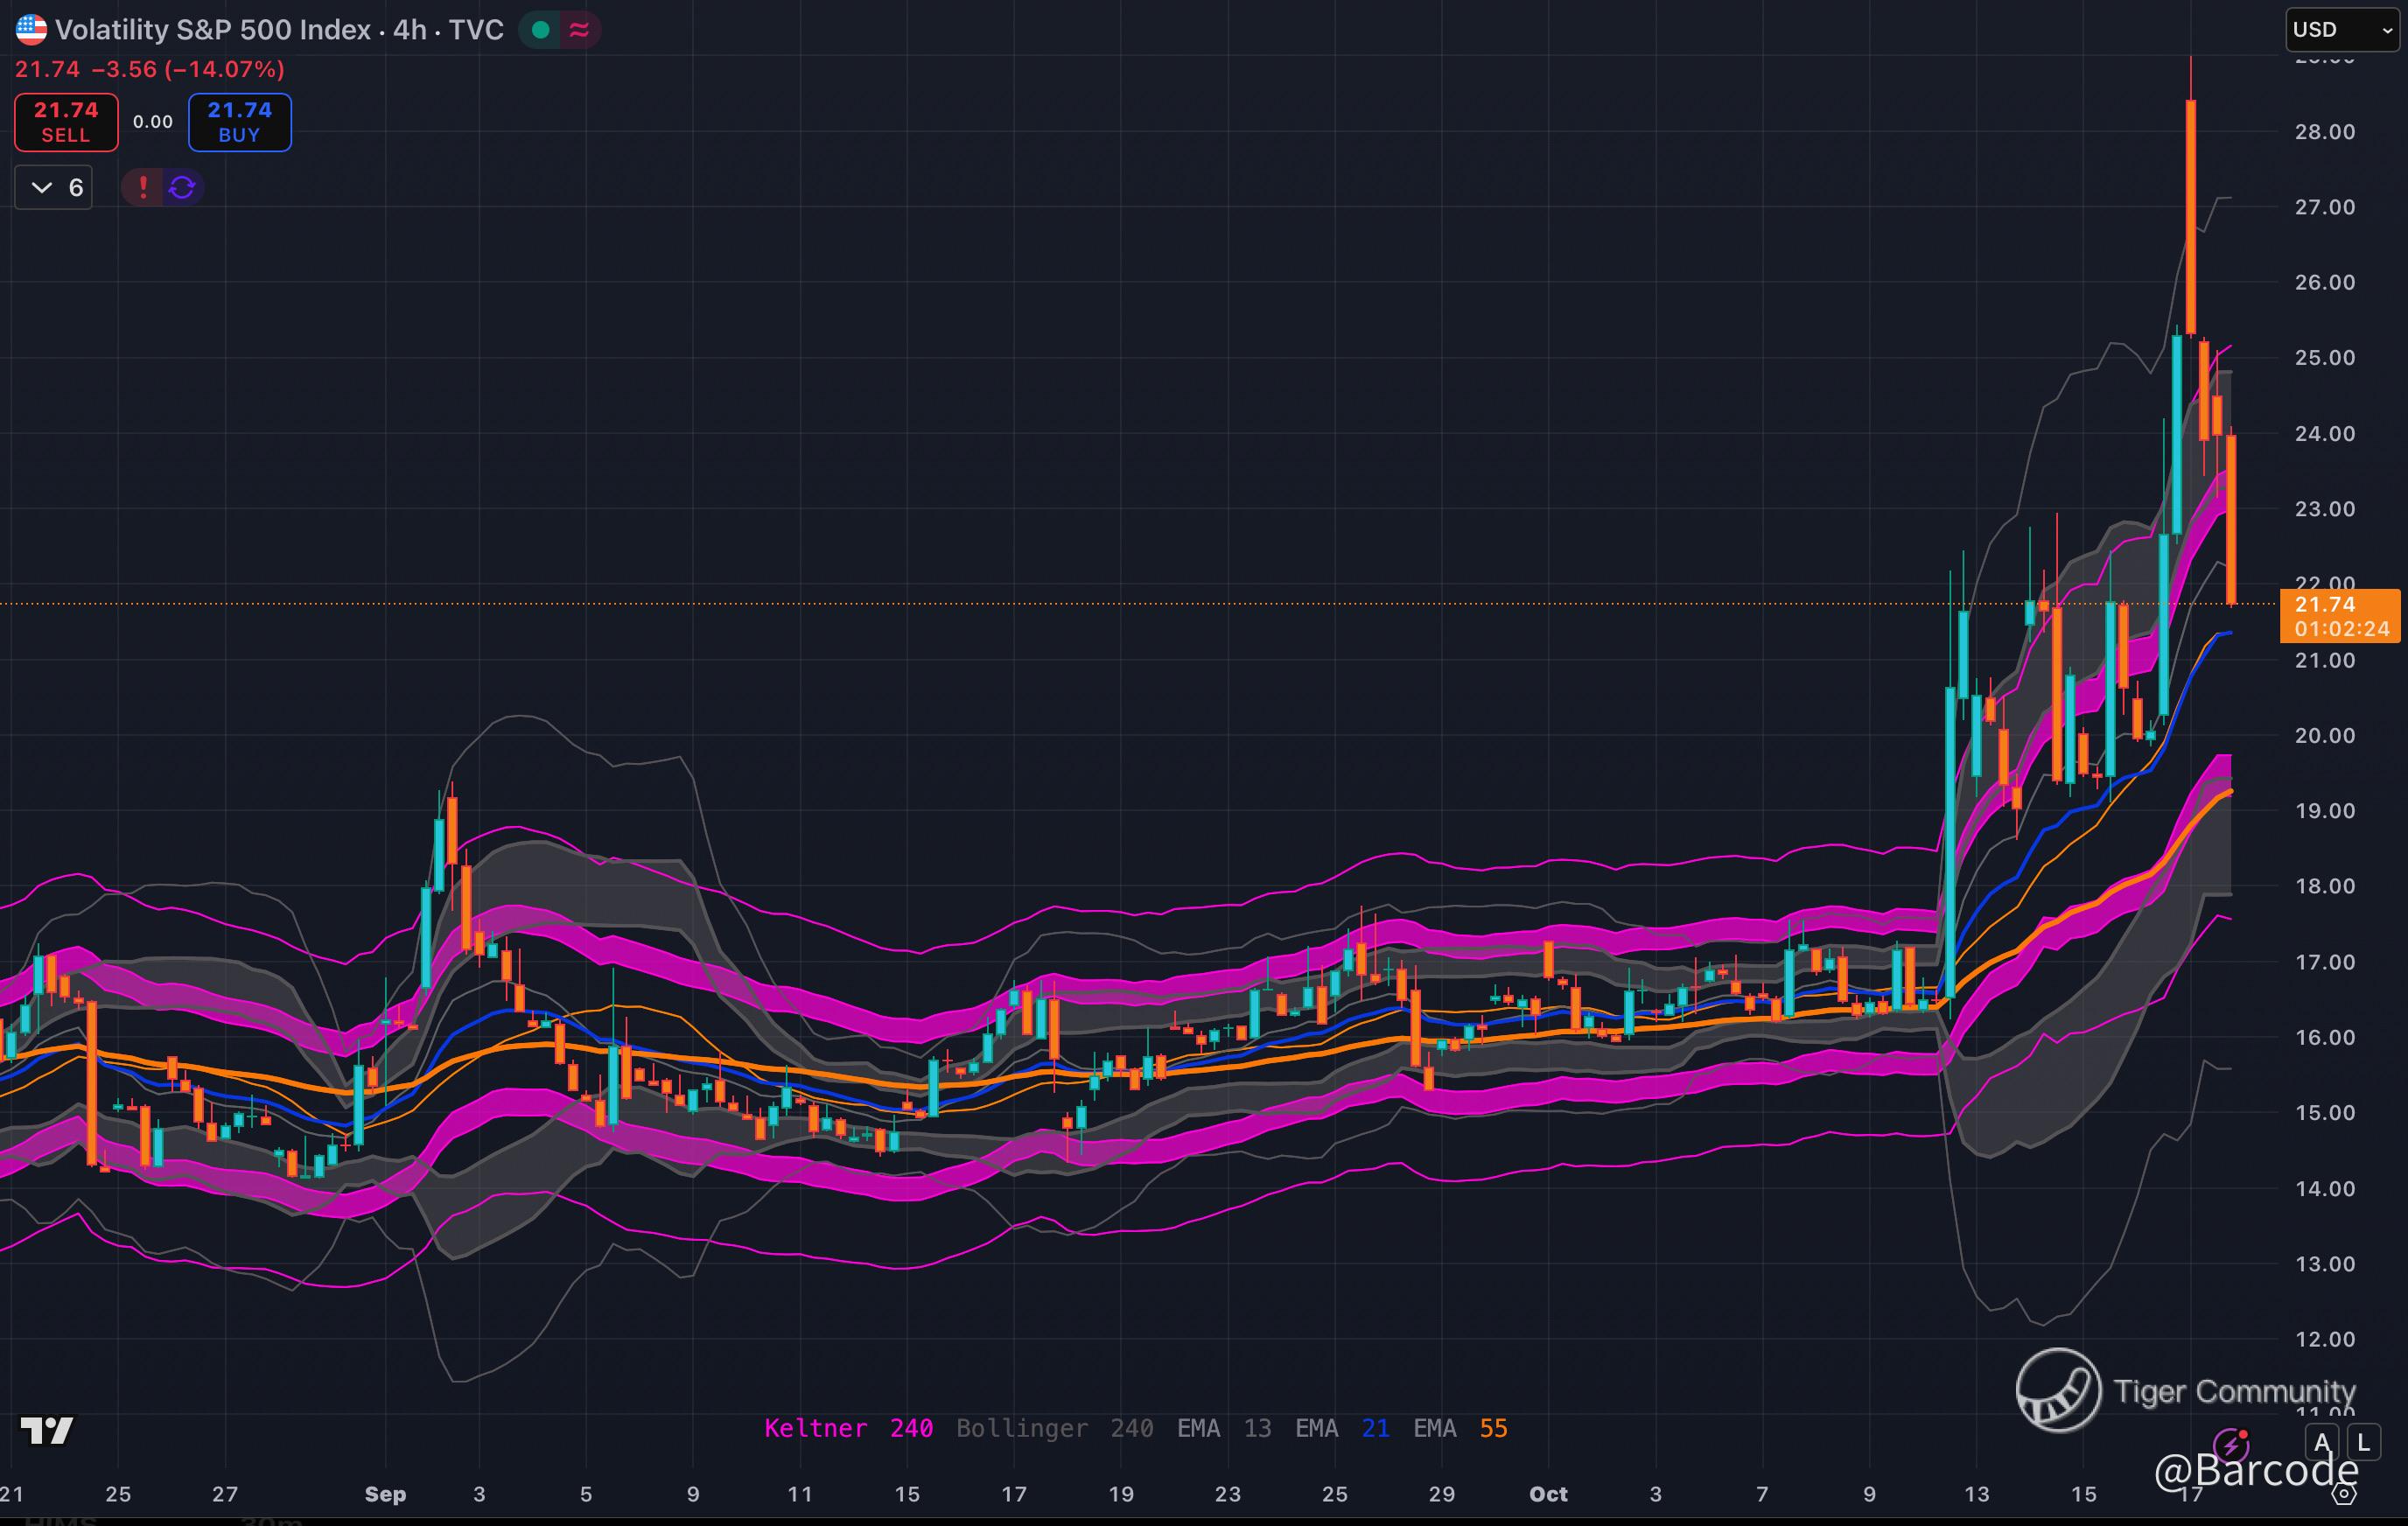Click the red exclamation warning icon
Image resolution: width=2408 pixels, height=1526 pixels.
(x=143, y=187)
